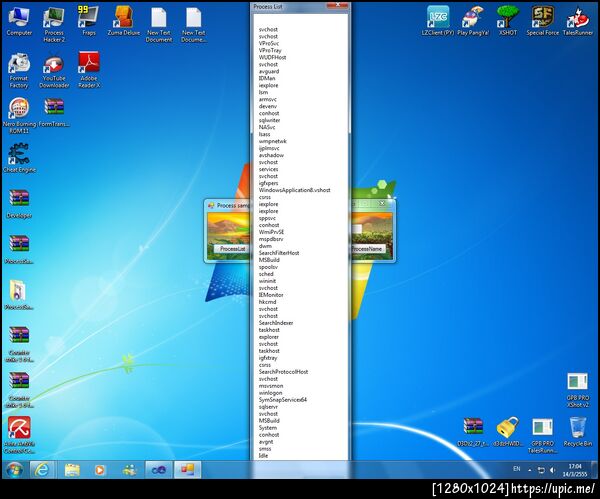This screenshot has height=499, width=600.
Task: Click the Fraps desktop shortcut
Action: [88, 21]
